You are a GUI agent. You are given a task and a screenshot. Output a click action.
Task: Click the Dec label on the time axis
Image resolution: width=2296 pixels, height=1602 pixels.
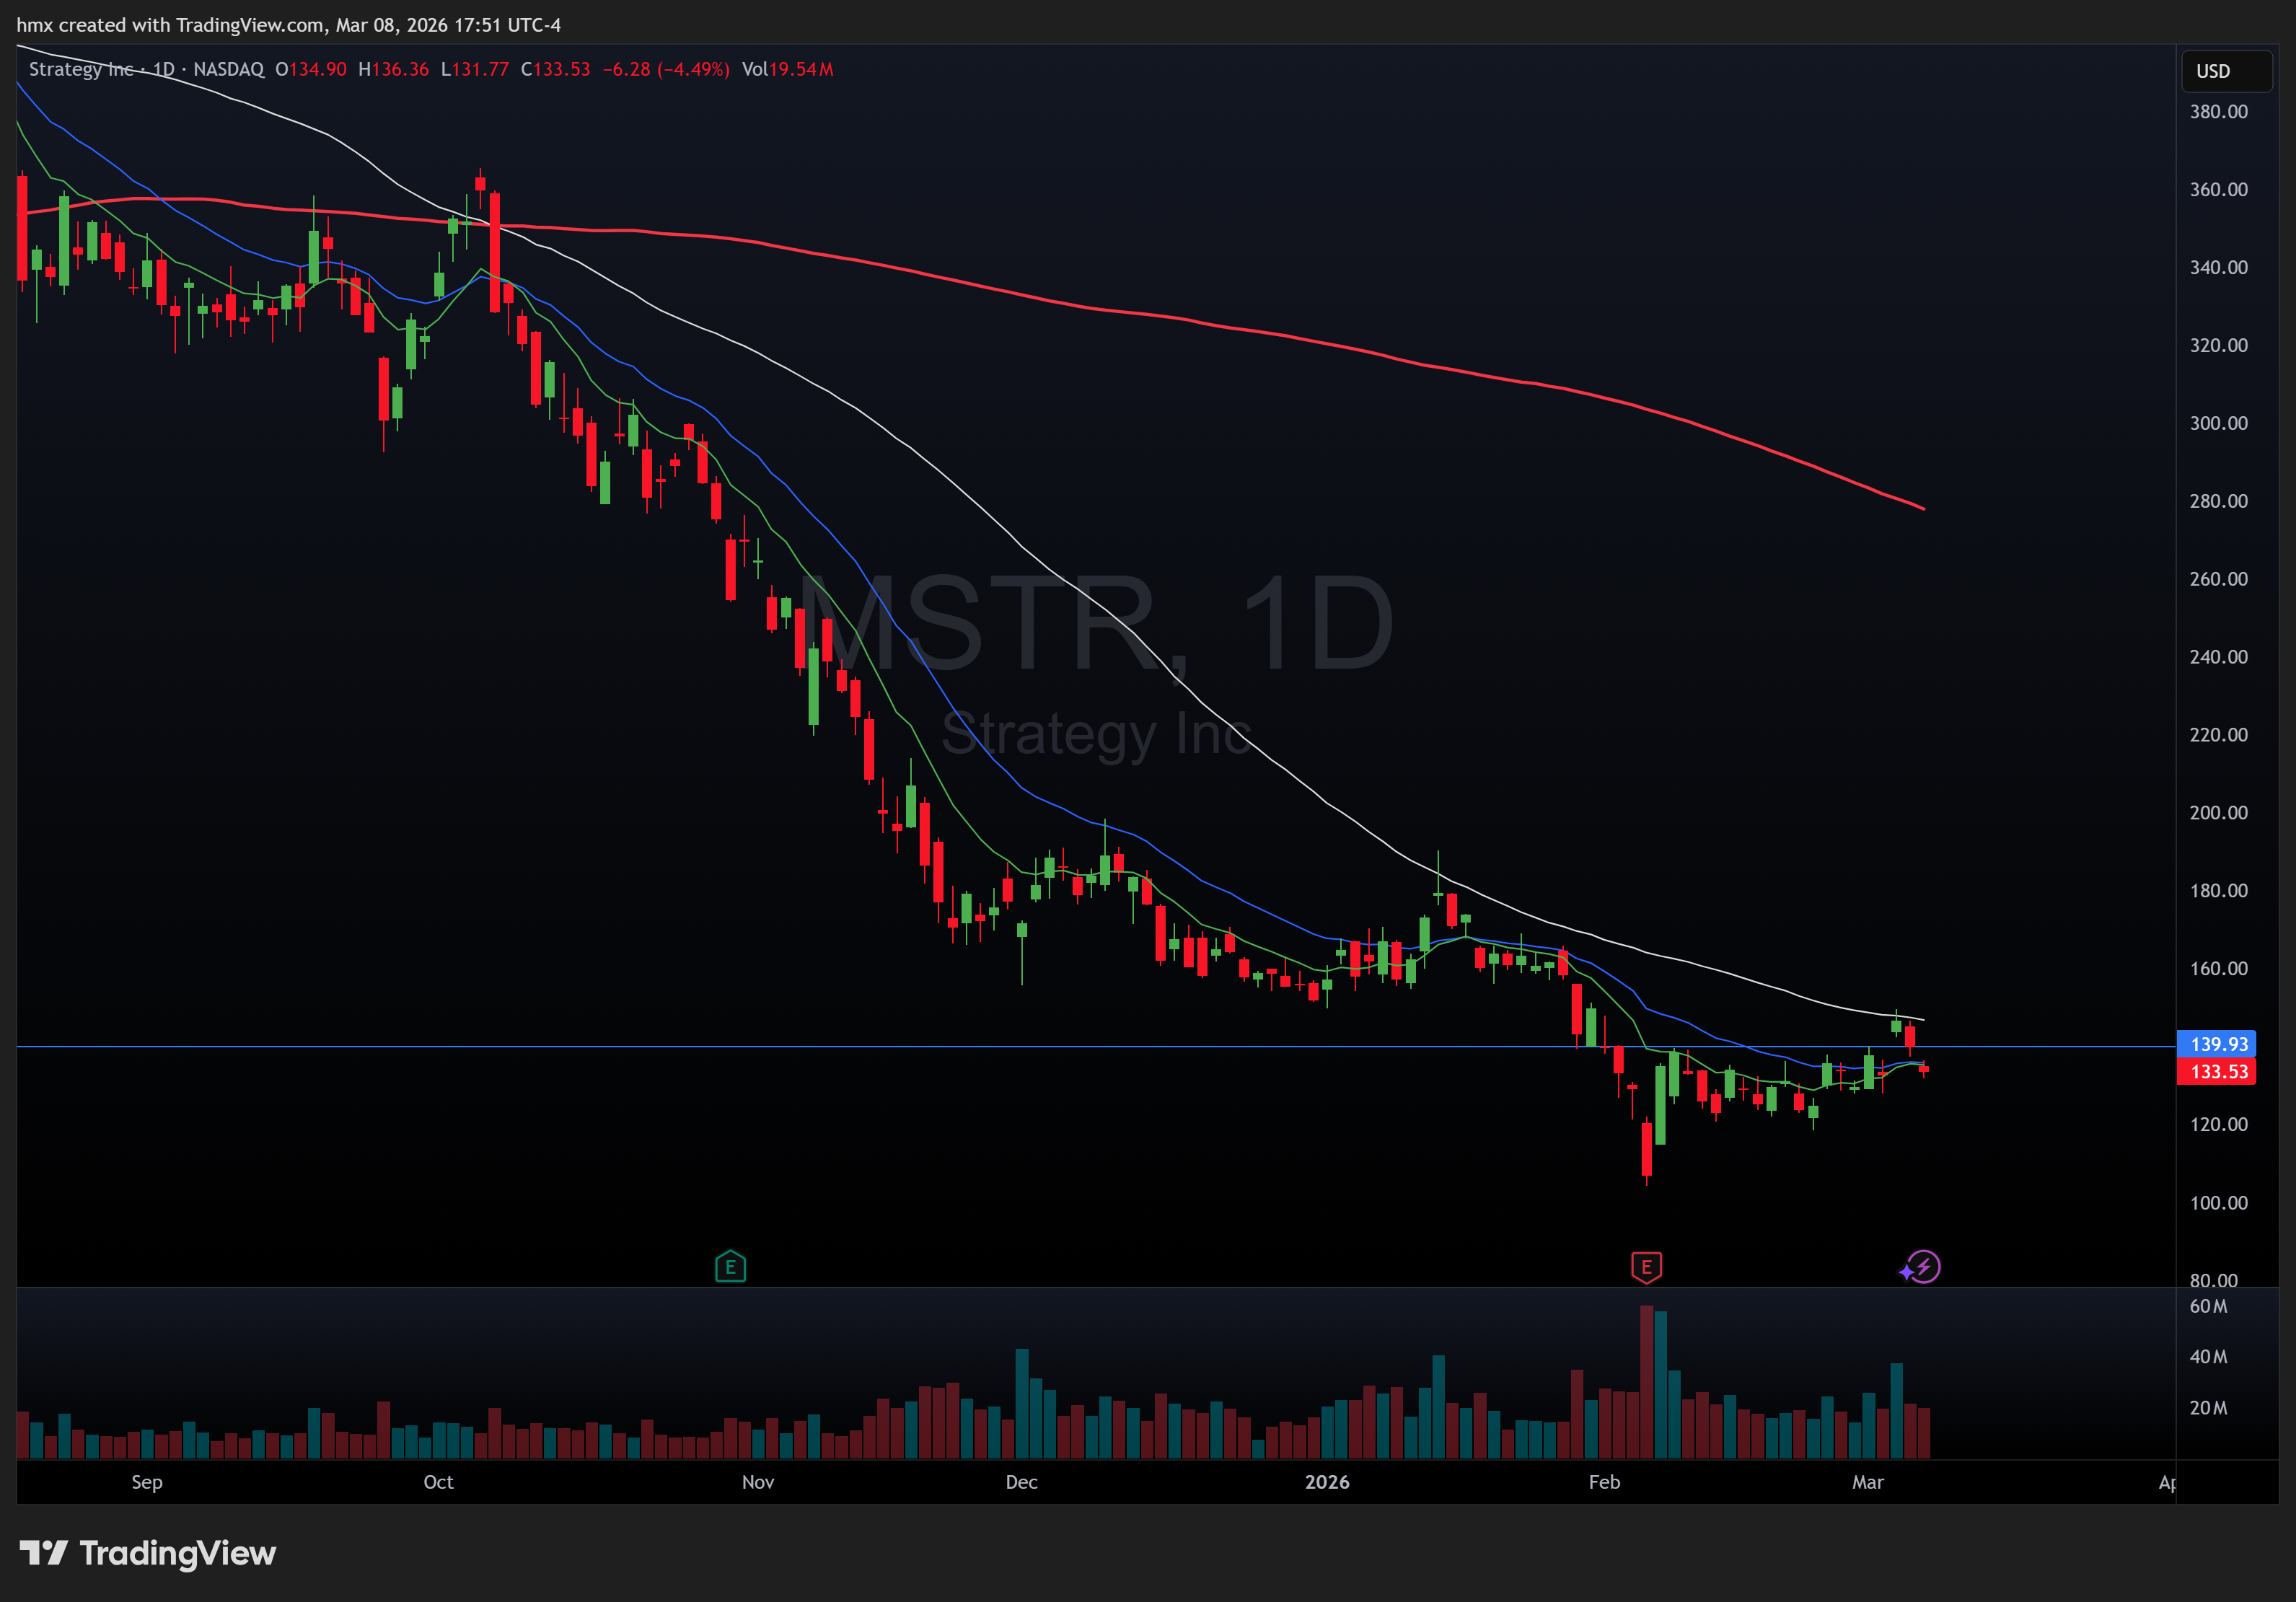[x=1021, y=1482]
